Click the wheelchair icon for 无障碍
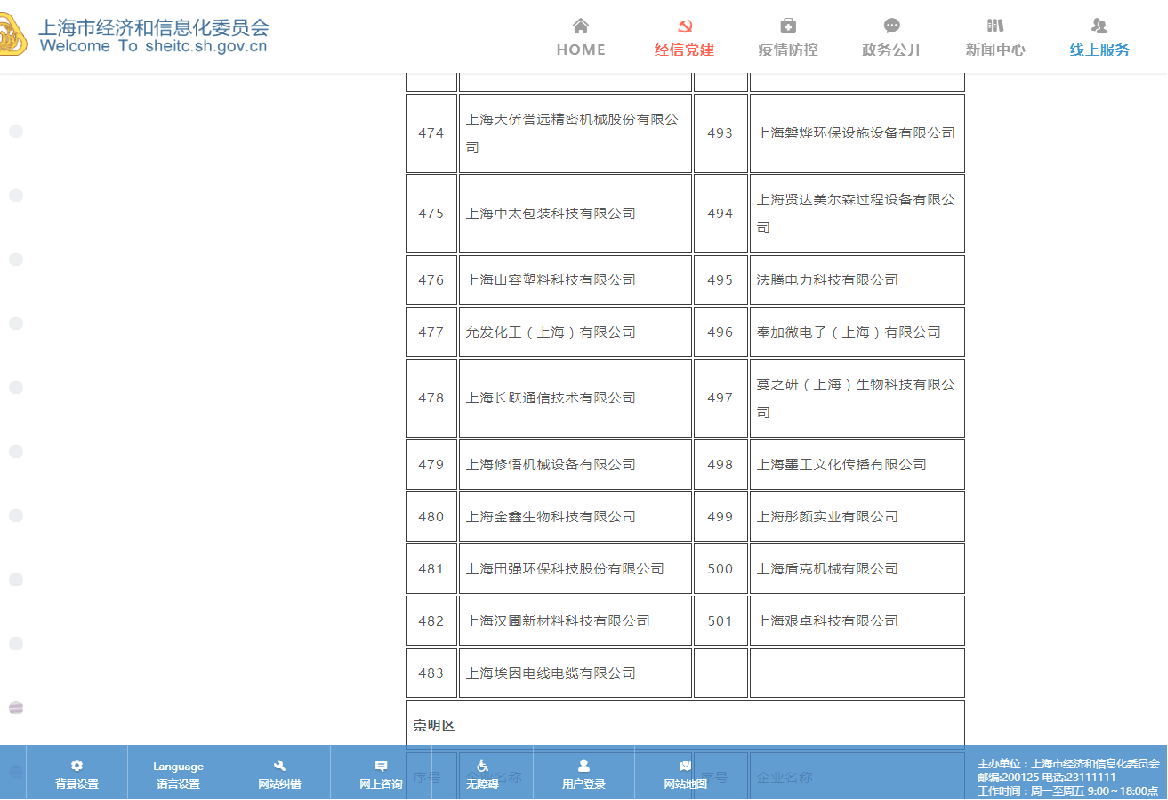Image resolution: width=1168 pixels, height=800 pixels. pyautogui.click(x=482, y=766)
